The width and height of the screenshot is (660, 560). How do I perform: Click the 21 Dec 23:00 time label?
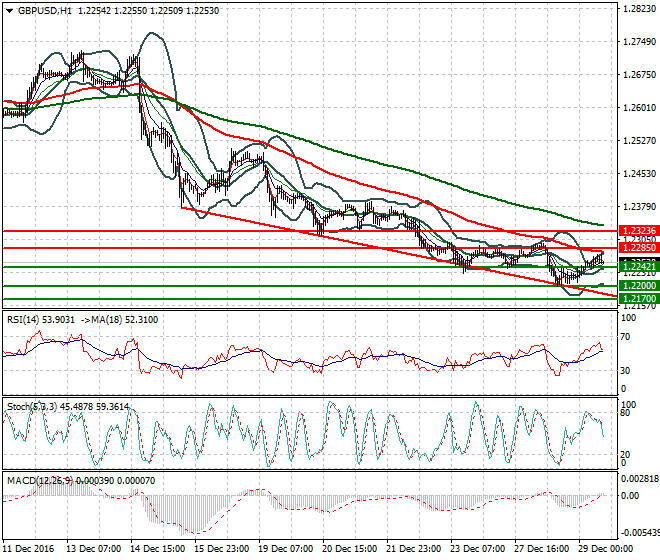[x=413, y=549]
